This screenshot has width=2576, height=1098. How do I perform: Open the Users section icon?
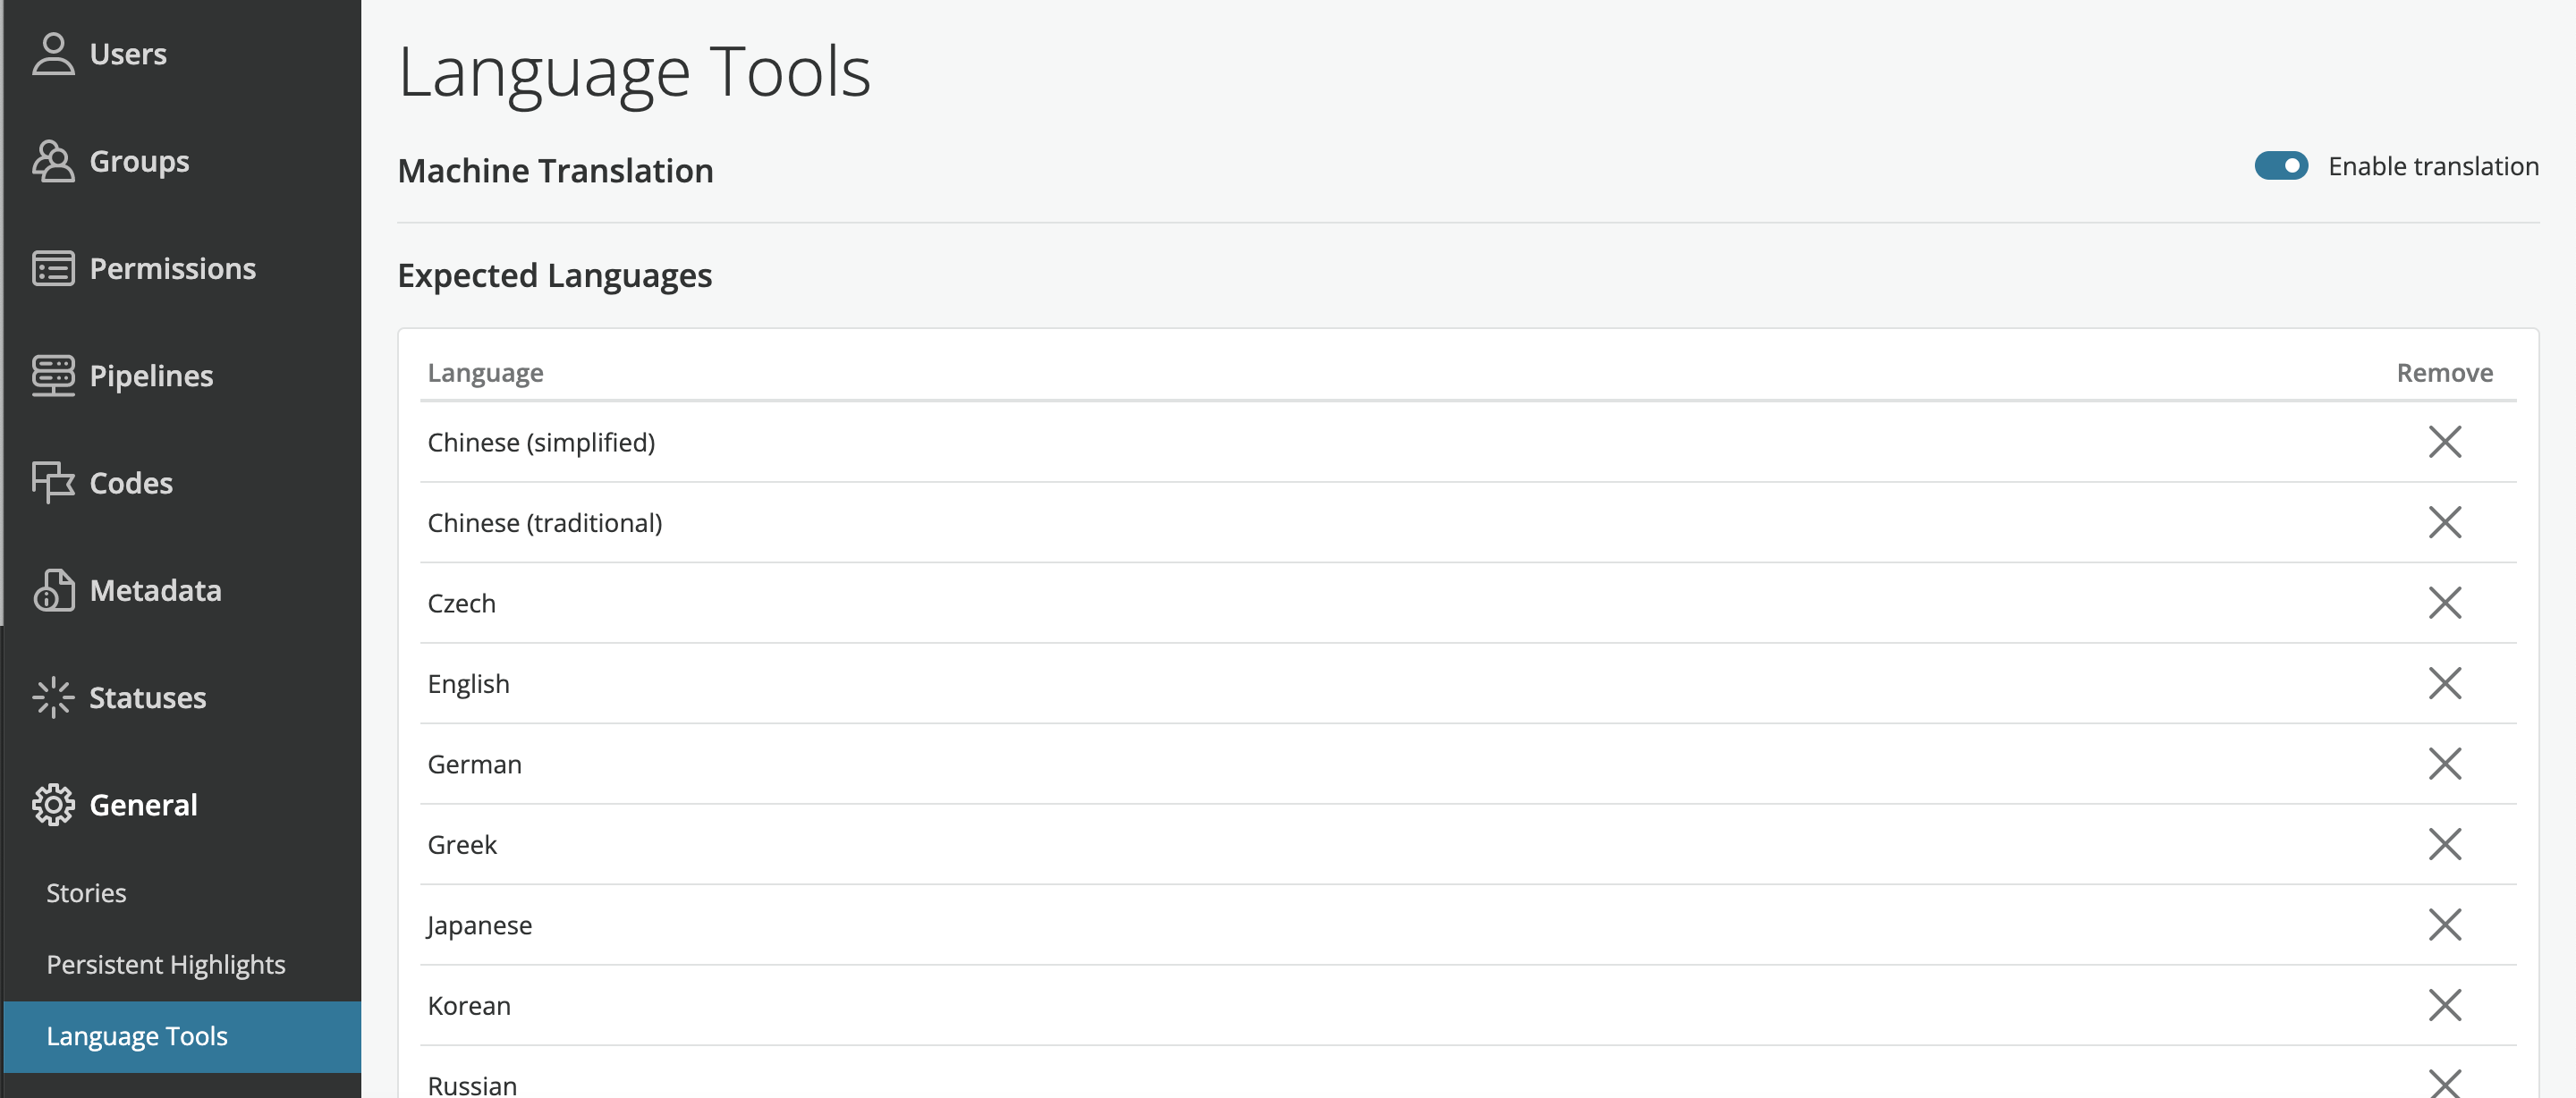click(53, 54)
